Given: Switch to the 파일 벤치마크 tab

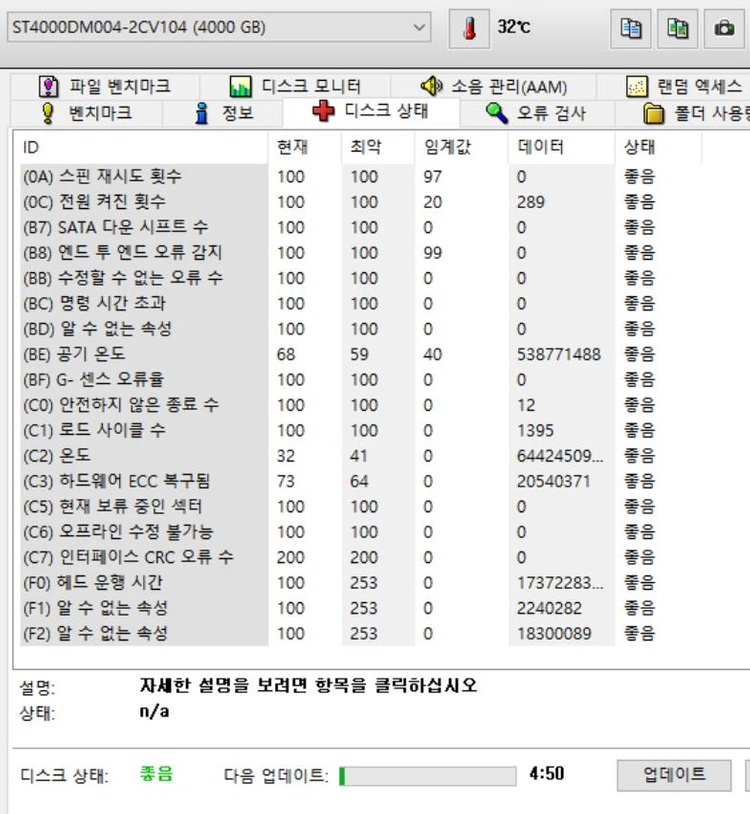Looking at the screenshot, I should (x=105, y=86).
